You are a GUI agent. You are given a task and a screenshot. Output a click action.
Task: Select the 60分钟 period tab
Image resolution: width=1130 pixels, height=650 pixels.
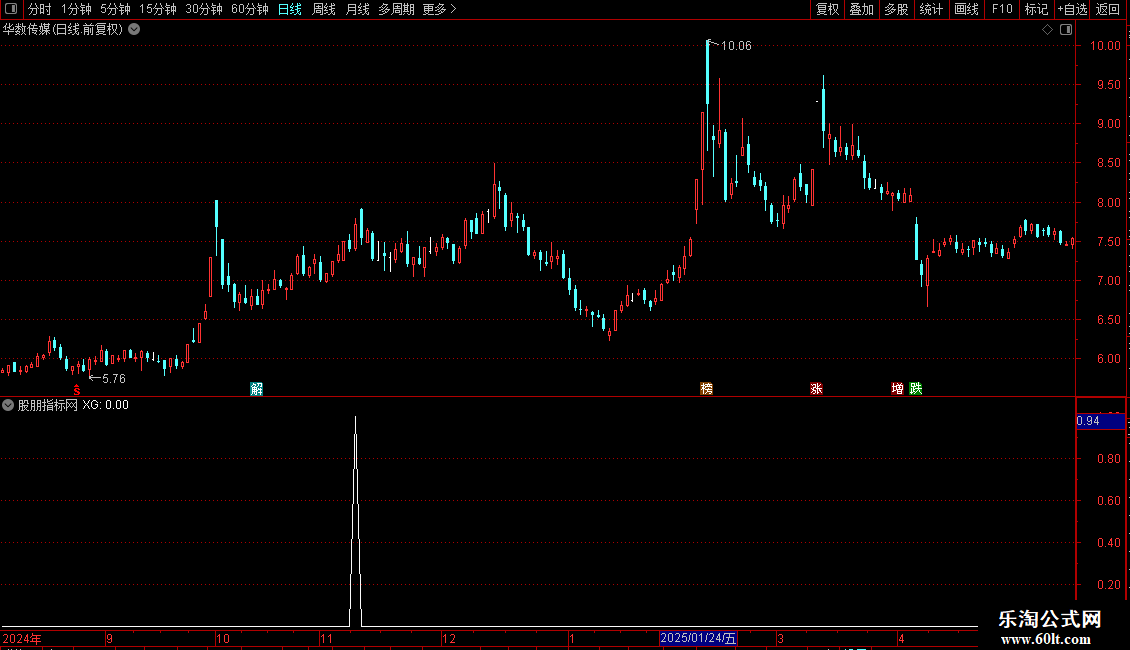pyautogui.click(x=249, y=9)
